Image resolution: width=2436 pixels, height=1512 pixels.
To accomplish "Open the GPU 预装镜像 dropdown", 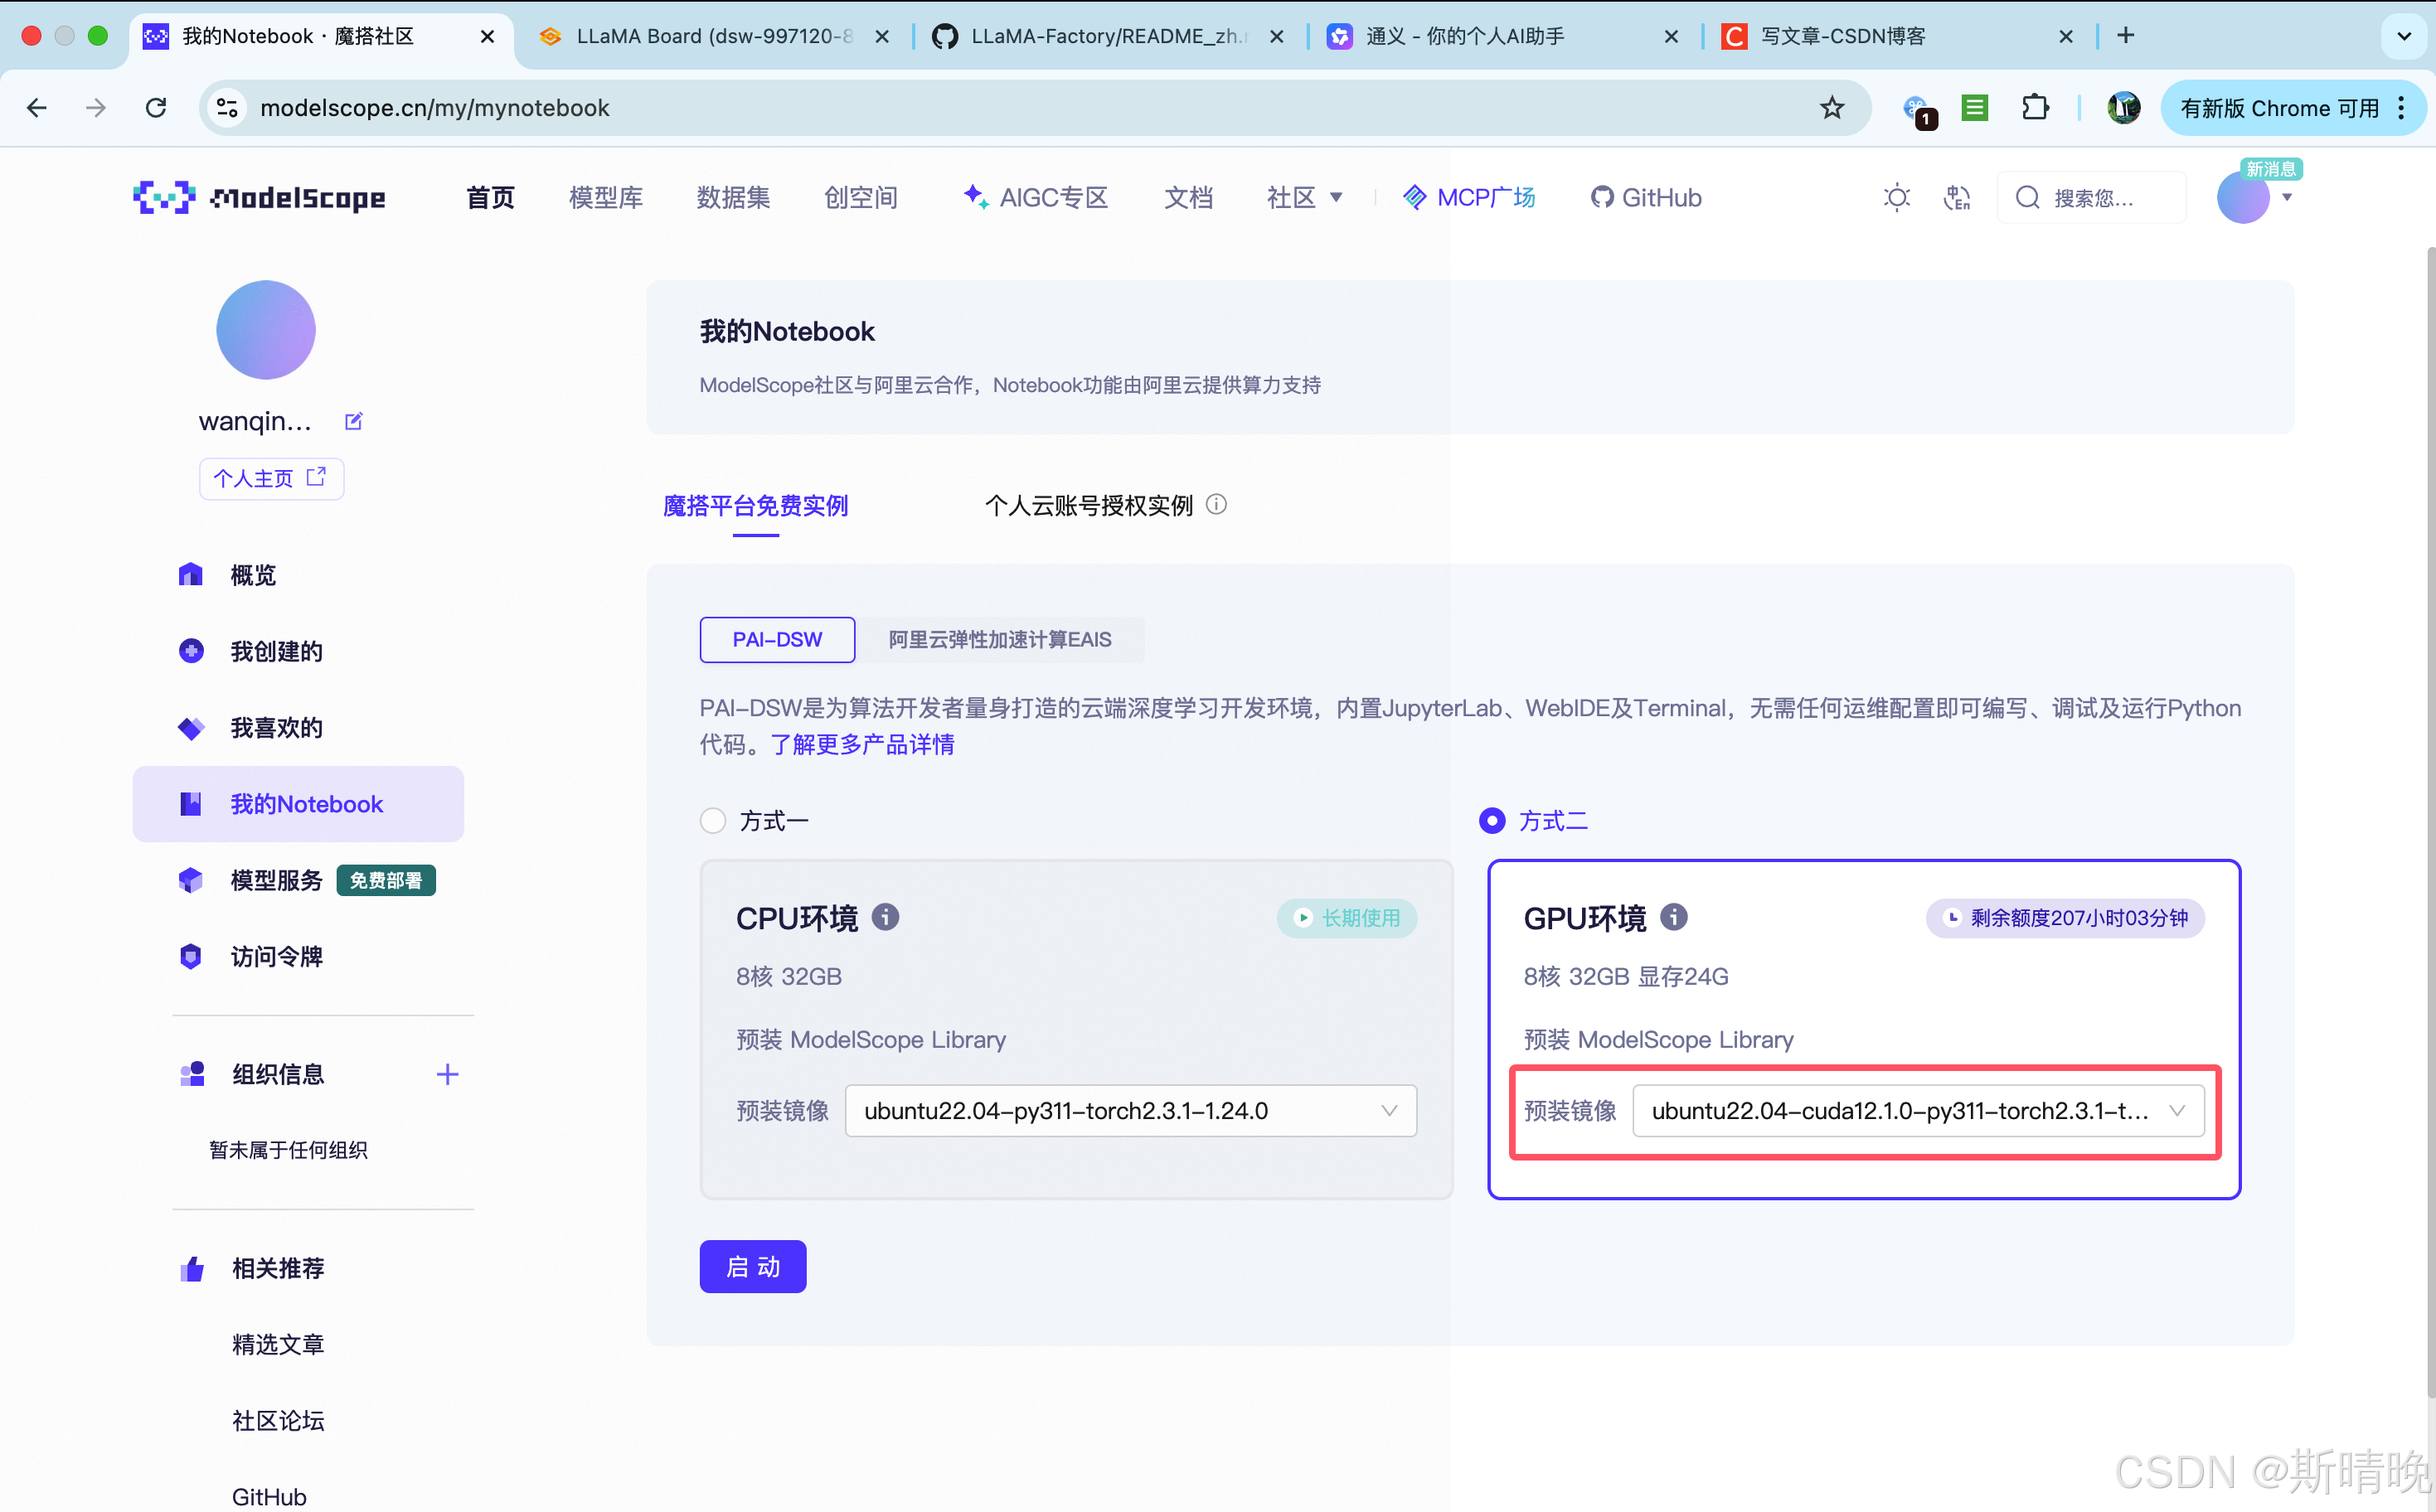I will point(1917,1110).
